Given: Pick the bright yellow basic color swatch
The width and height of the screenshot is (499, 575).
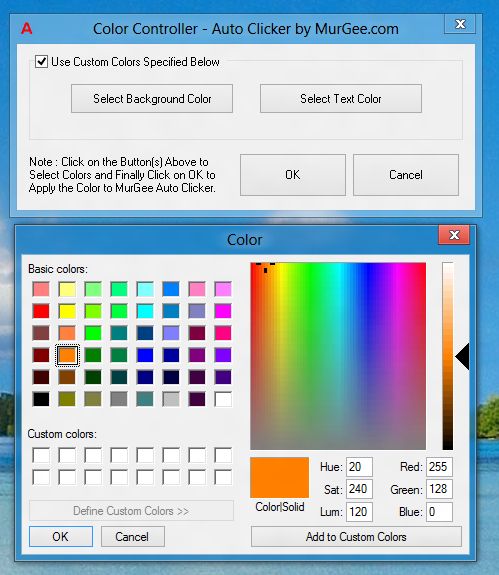Looking at the screenshot, I should (67, 311).
